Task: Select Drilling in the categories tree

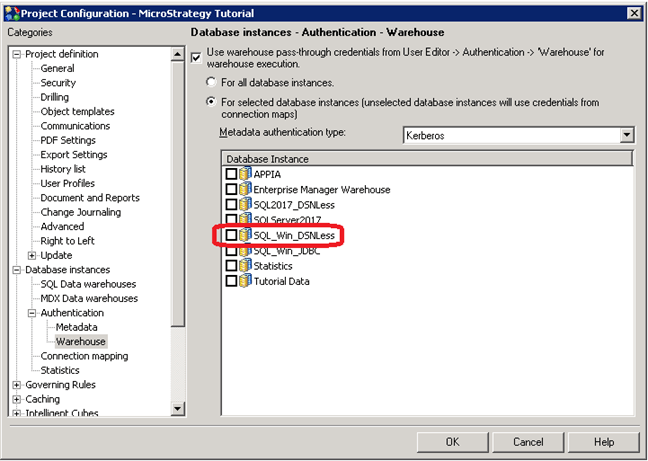Action: coord(55,97)
